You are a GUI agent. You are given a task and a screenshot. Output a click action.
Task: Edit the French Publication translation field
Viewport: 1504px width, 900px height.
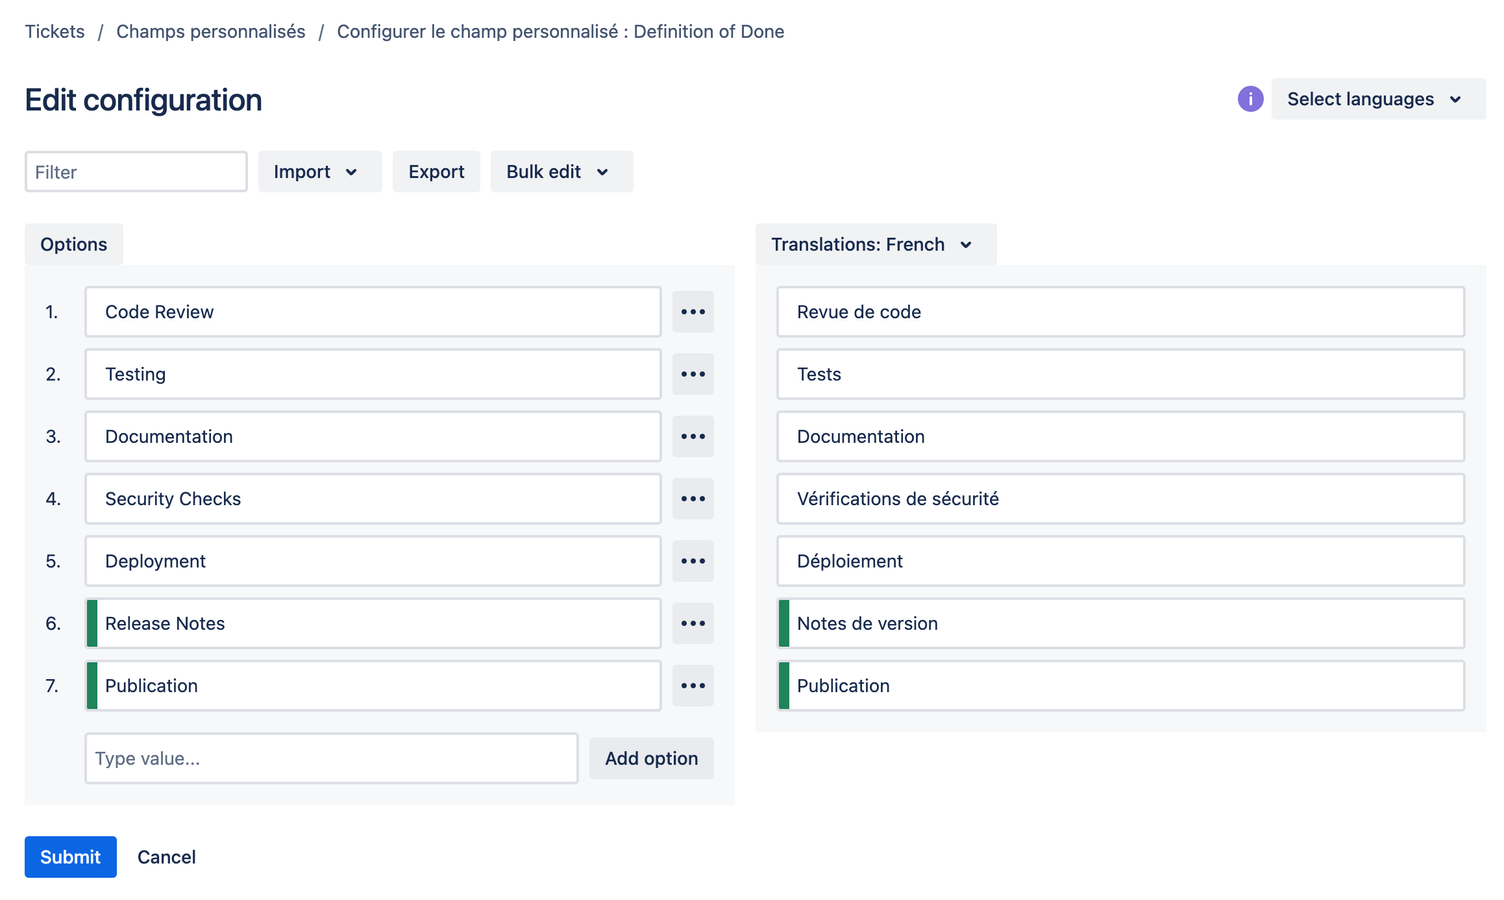click(x=1121, y=686)
